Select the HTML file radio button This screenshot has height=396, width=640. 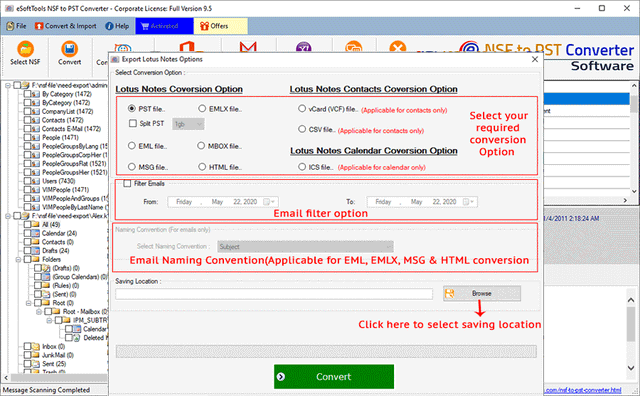[202, 167]
